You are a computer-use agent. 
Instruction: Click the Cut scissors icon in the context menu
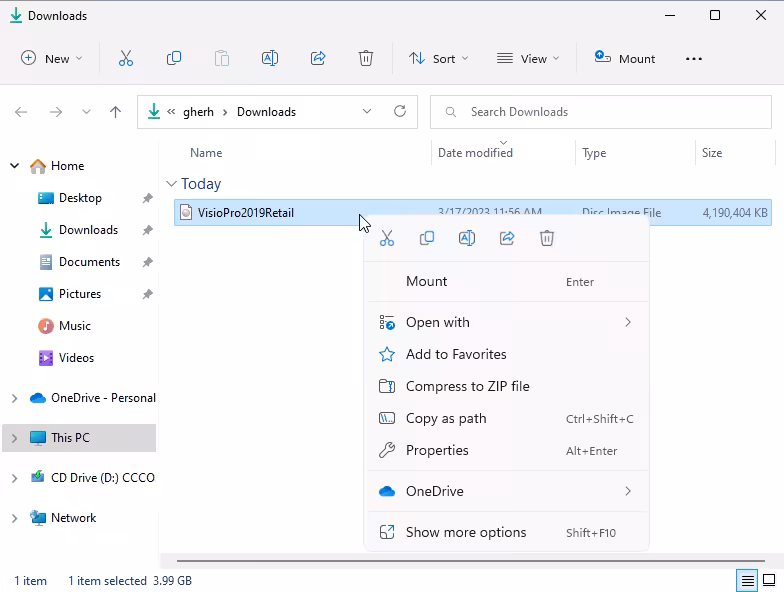tap(387, 238)
